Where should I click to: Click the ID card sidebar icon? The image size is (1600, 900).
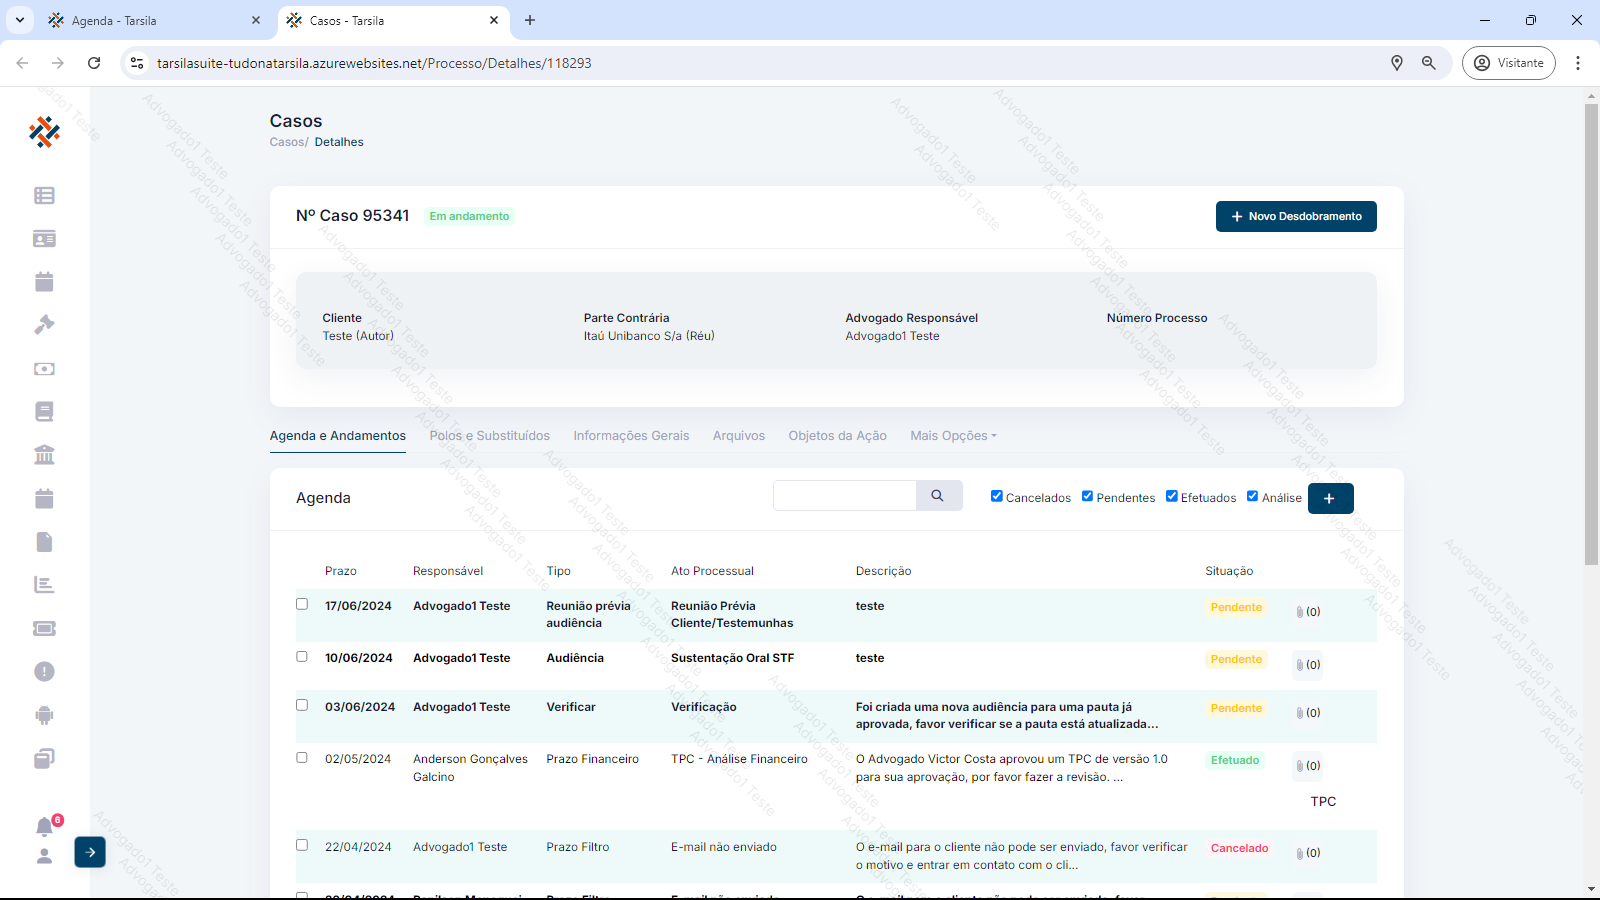(44, 239)
